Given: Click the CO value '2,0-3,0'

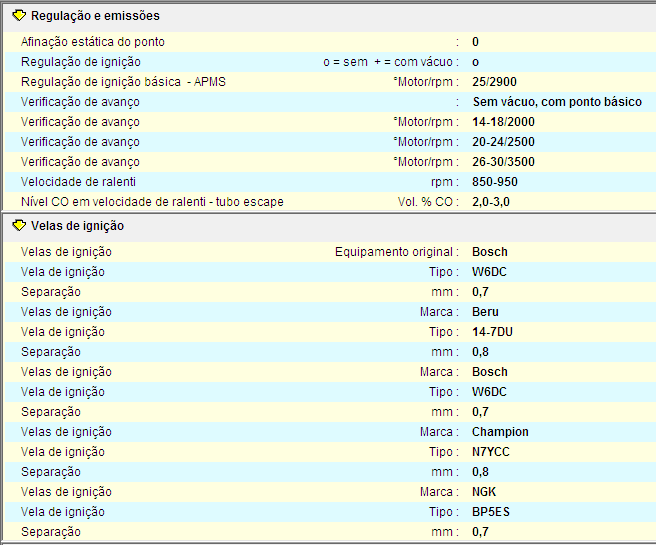Looking at the screenshot, I should [491, 202].
